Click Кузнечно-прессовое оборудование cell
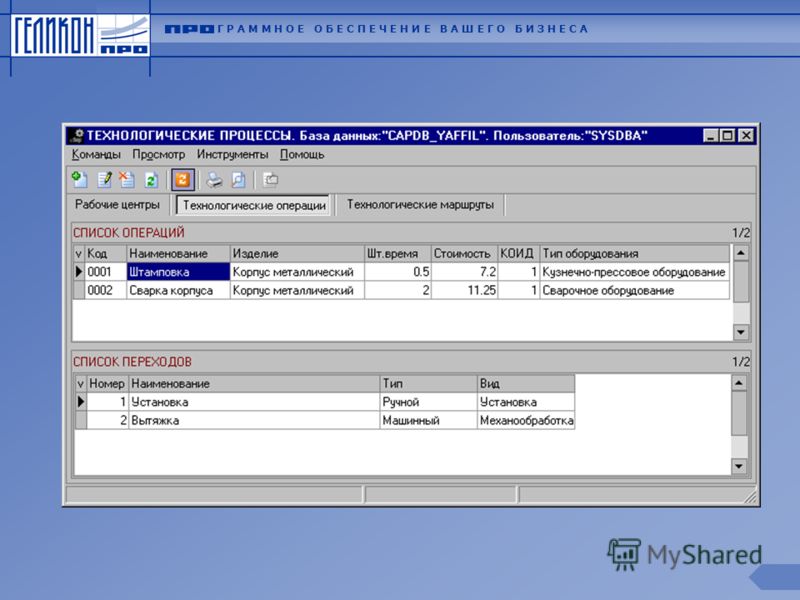This screenshot has height=600, width=800. [634, 272]
